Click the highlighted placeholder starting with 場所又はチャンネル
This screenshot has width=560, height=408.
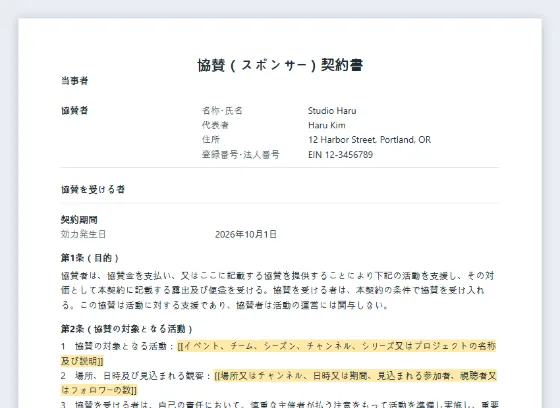(279, 383)
